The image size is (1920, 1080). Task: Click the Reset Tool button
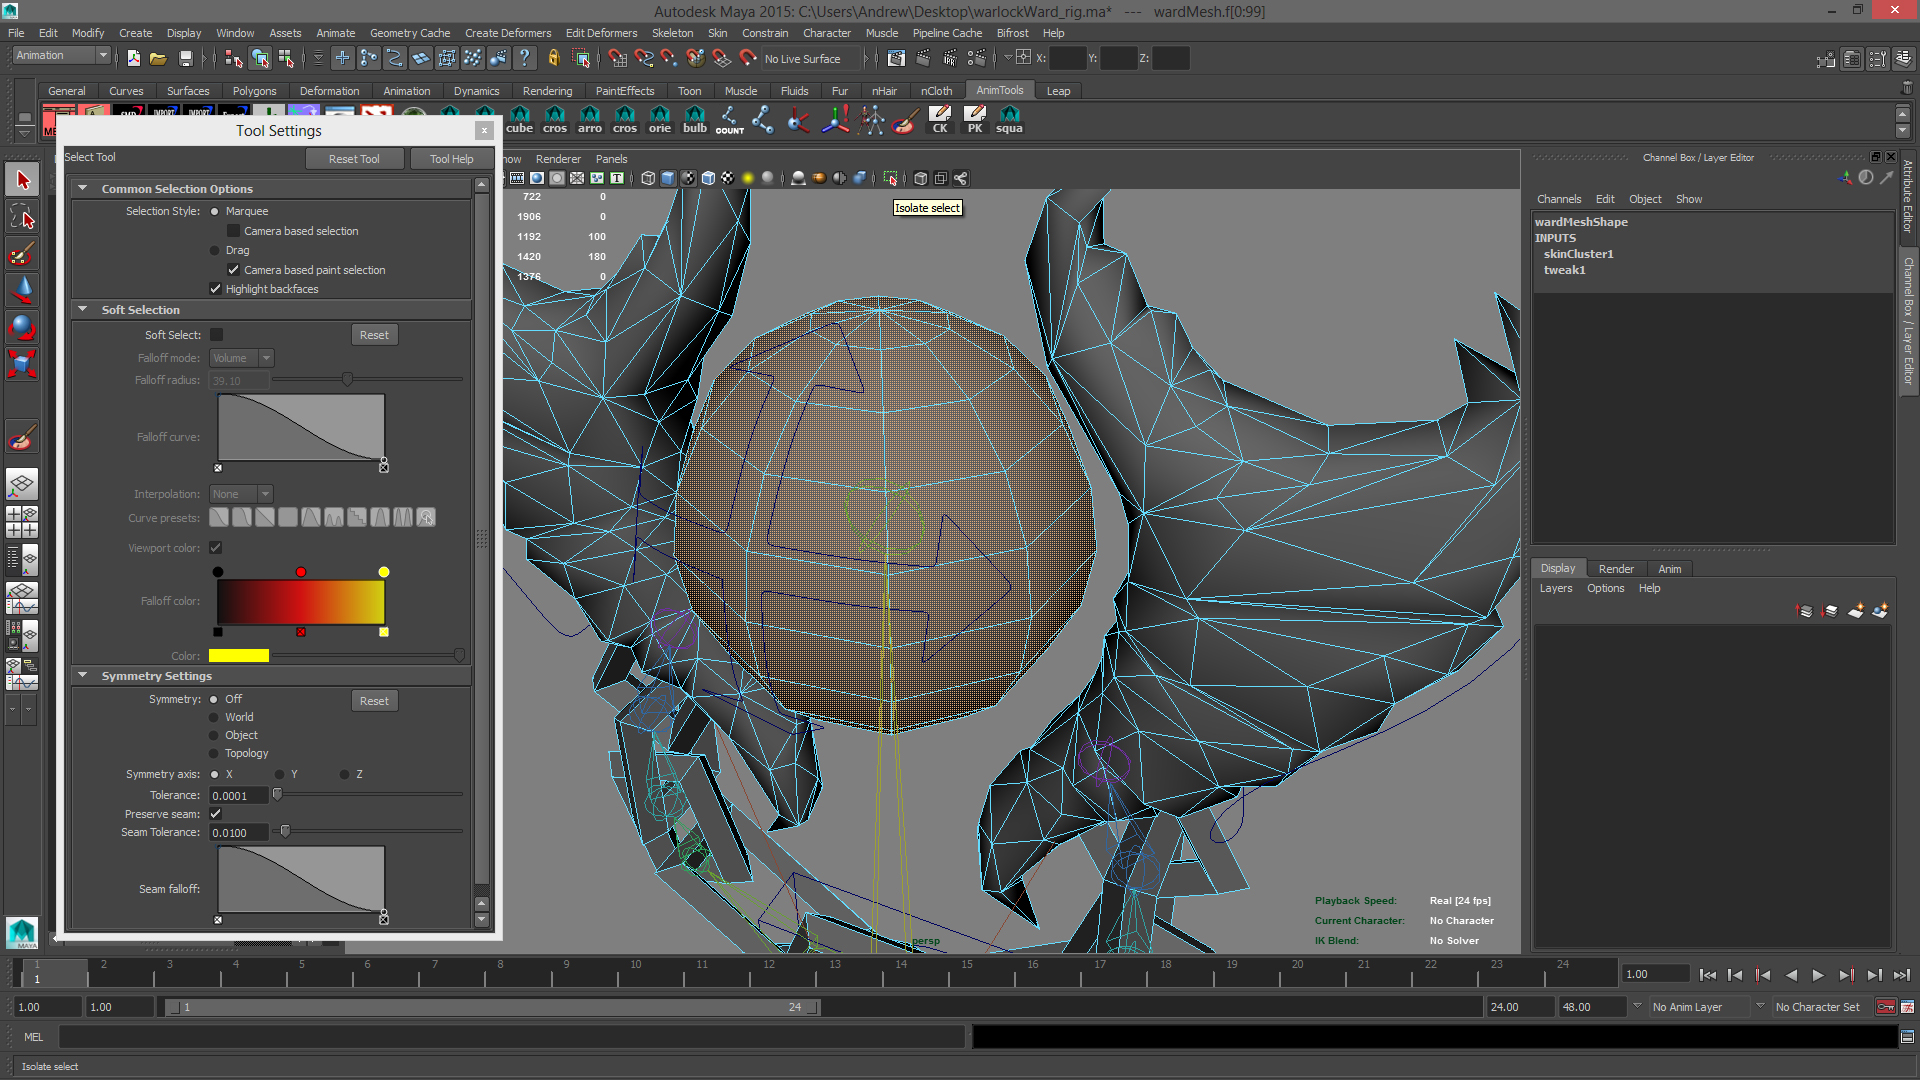coord(354,159)
